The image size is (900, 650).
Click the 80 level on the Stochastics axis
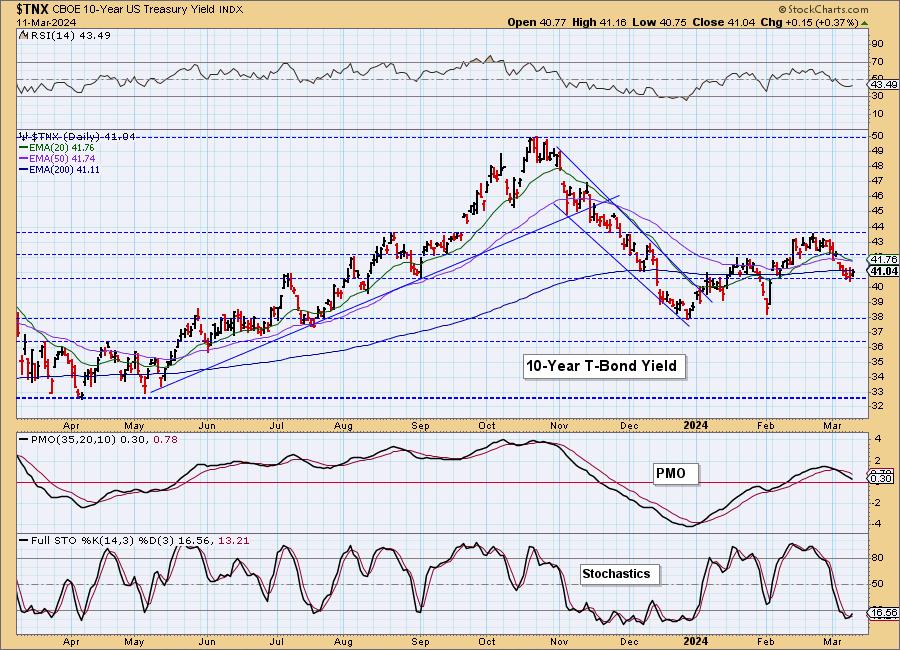tap(878, 558)
